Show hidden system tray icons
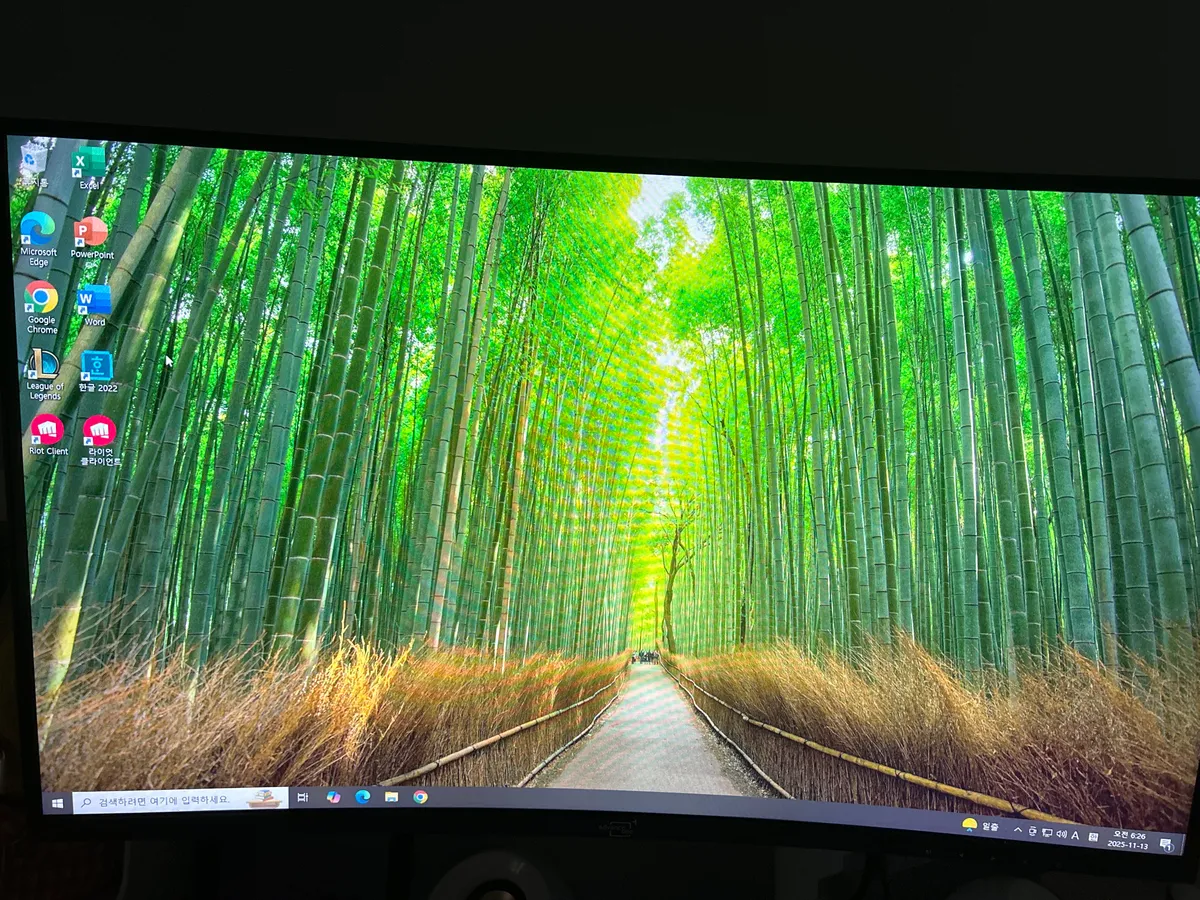 pyautogui.click(x=1018, y=830)
